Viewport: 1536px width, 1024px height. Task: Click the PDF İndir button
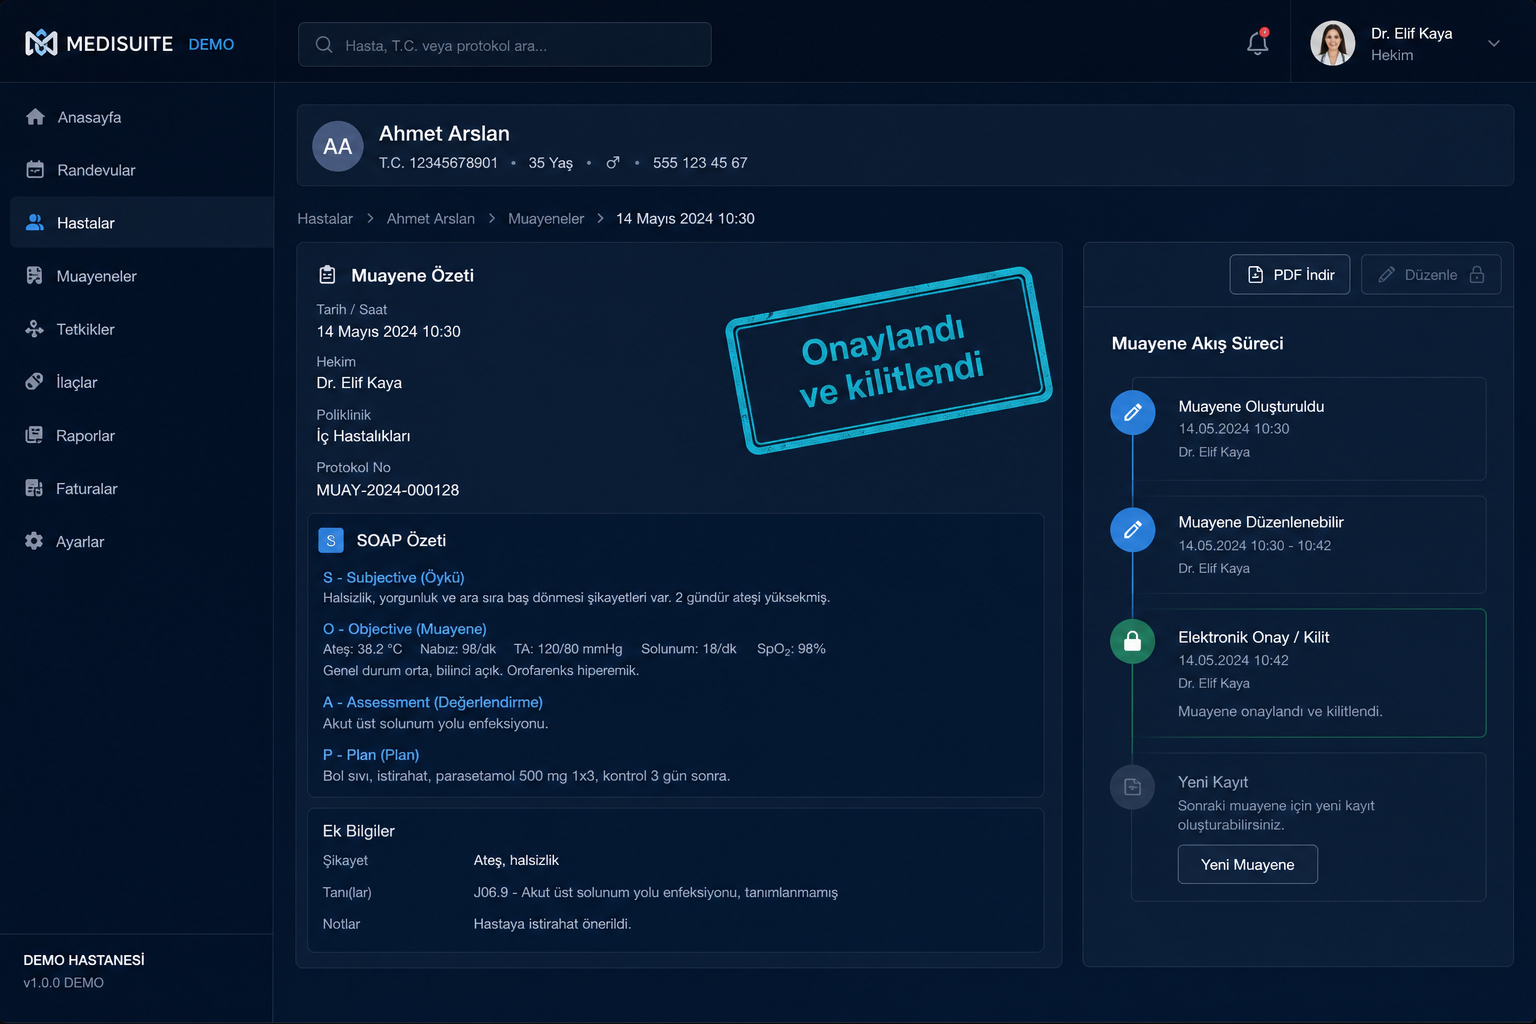(x=1290, y=275)
